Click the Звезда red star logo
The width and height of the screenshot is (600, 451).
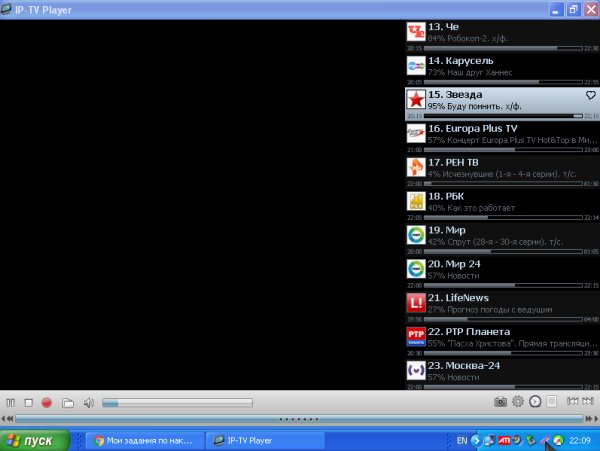416,99
